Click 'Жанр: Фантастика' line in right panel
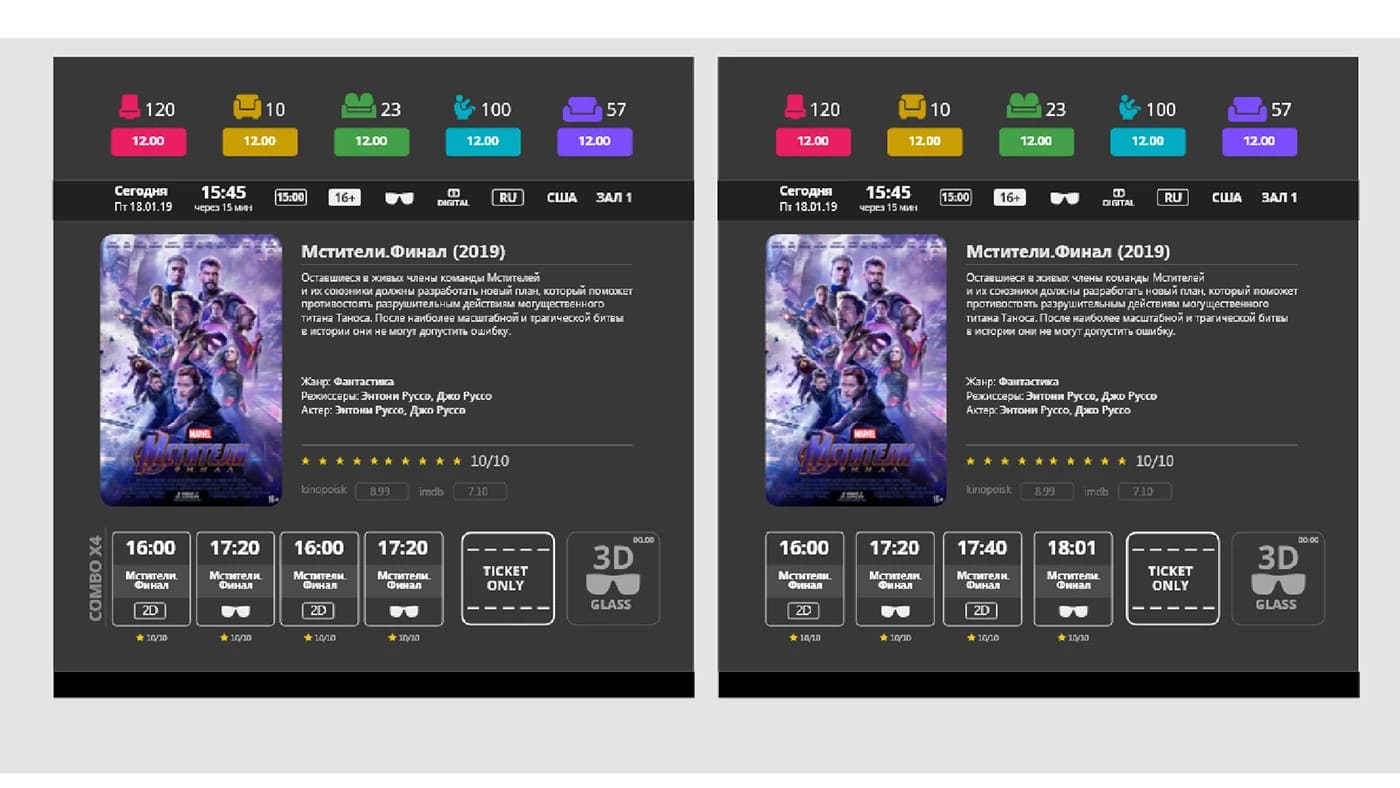The image size is (1400, 788). pos(1012,382)
